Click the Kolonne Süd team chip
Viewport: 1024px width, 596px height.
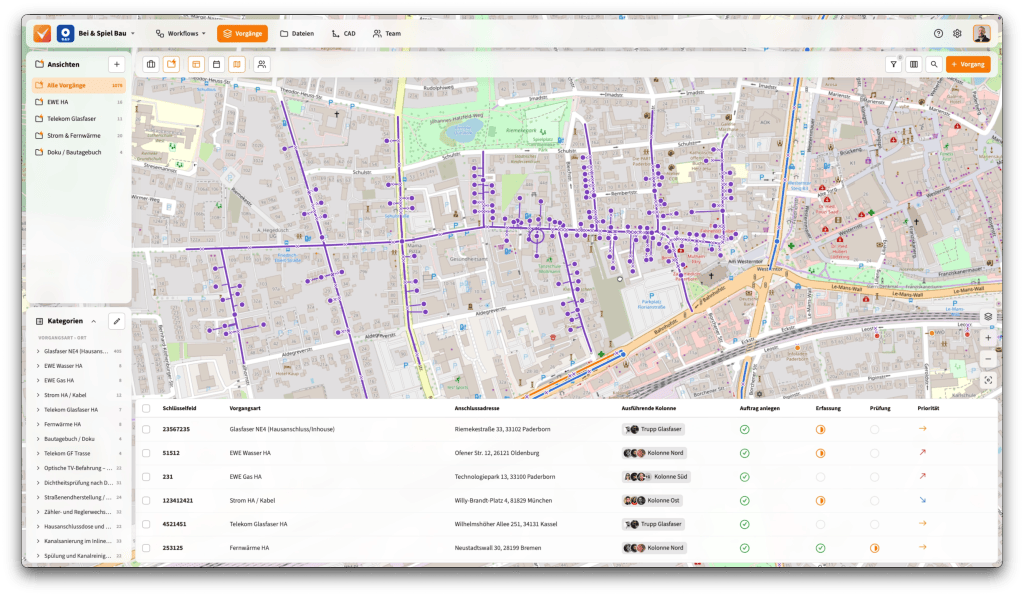[656, 477]
